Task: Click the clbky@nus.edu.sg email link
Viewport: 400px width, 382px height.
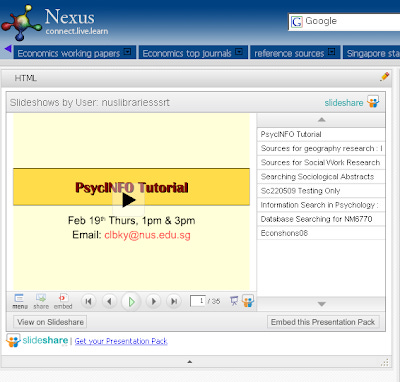Action: [x=147, y=235]
